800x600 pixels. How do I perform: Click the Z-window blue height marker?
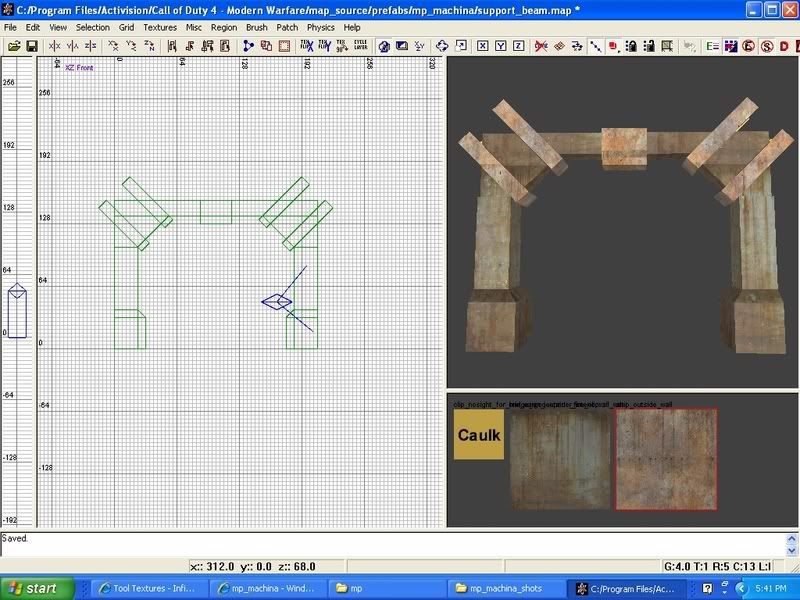(17, 311)
